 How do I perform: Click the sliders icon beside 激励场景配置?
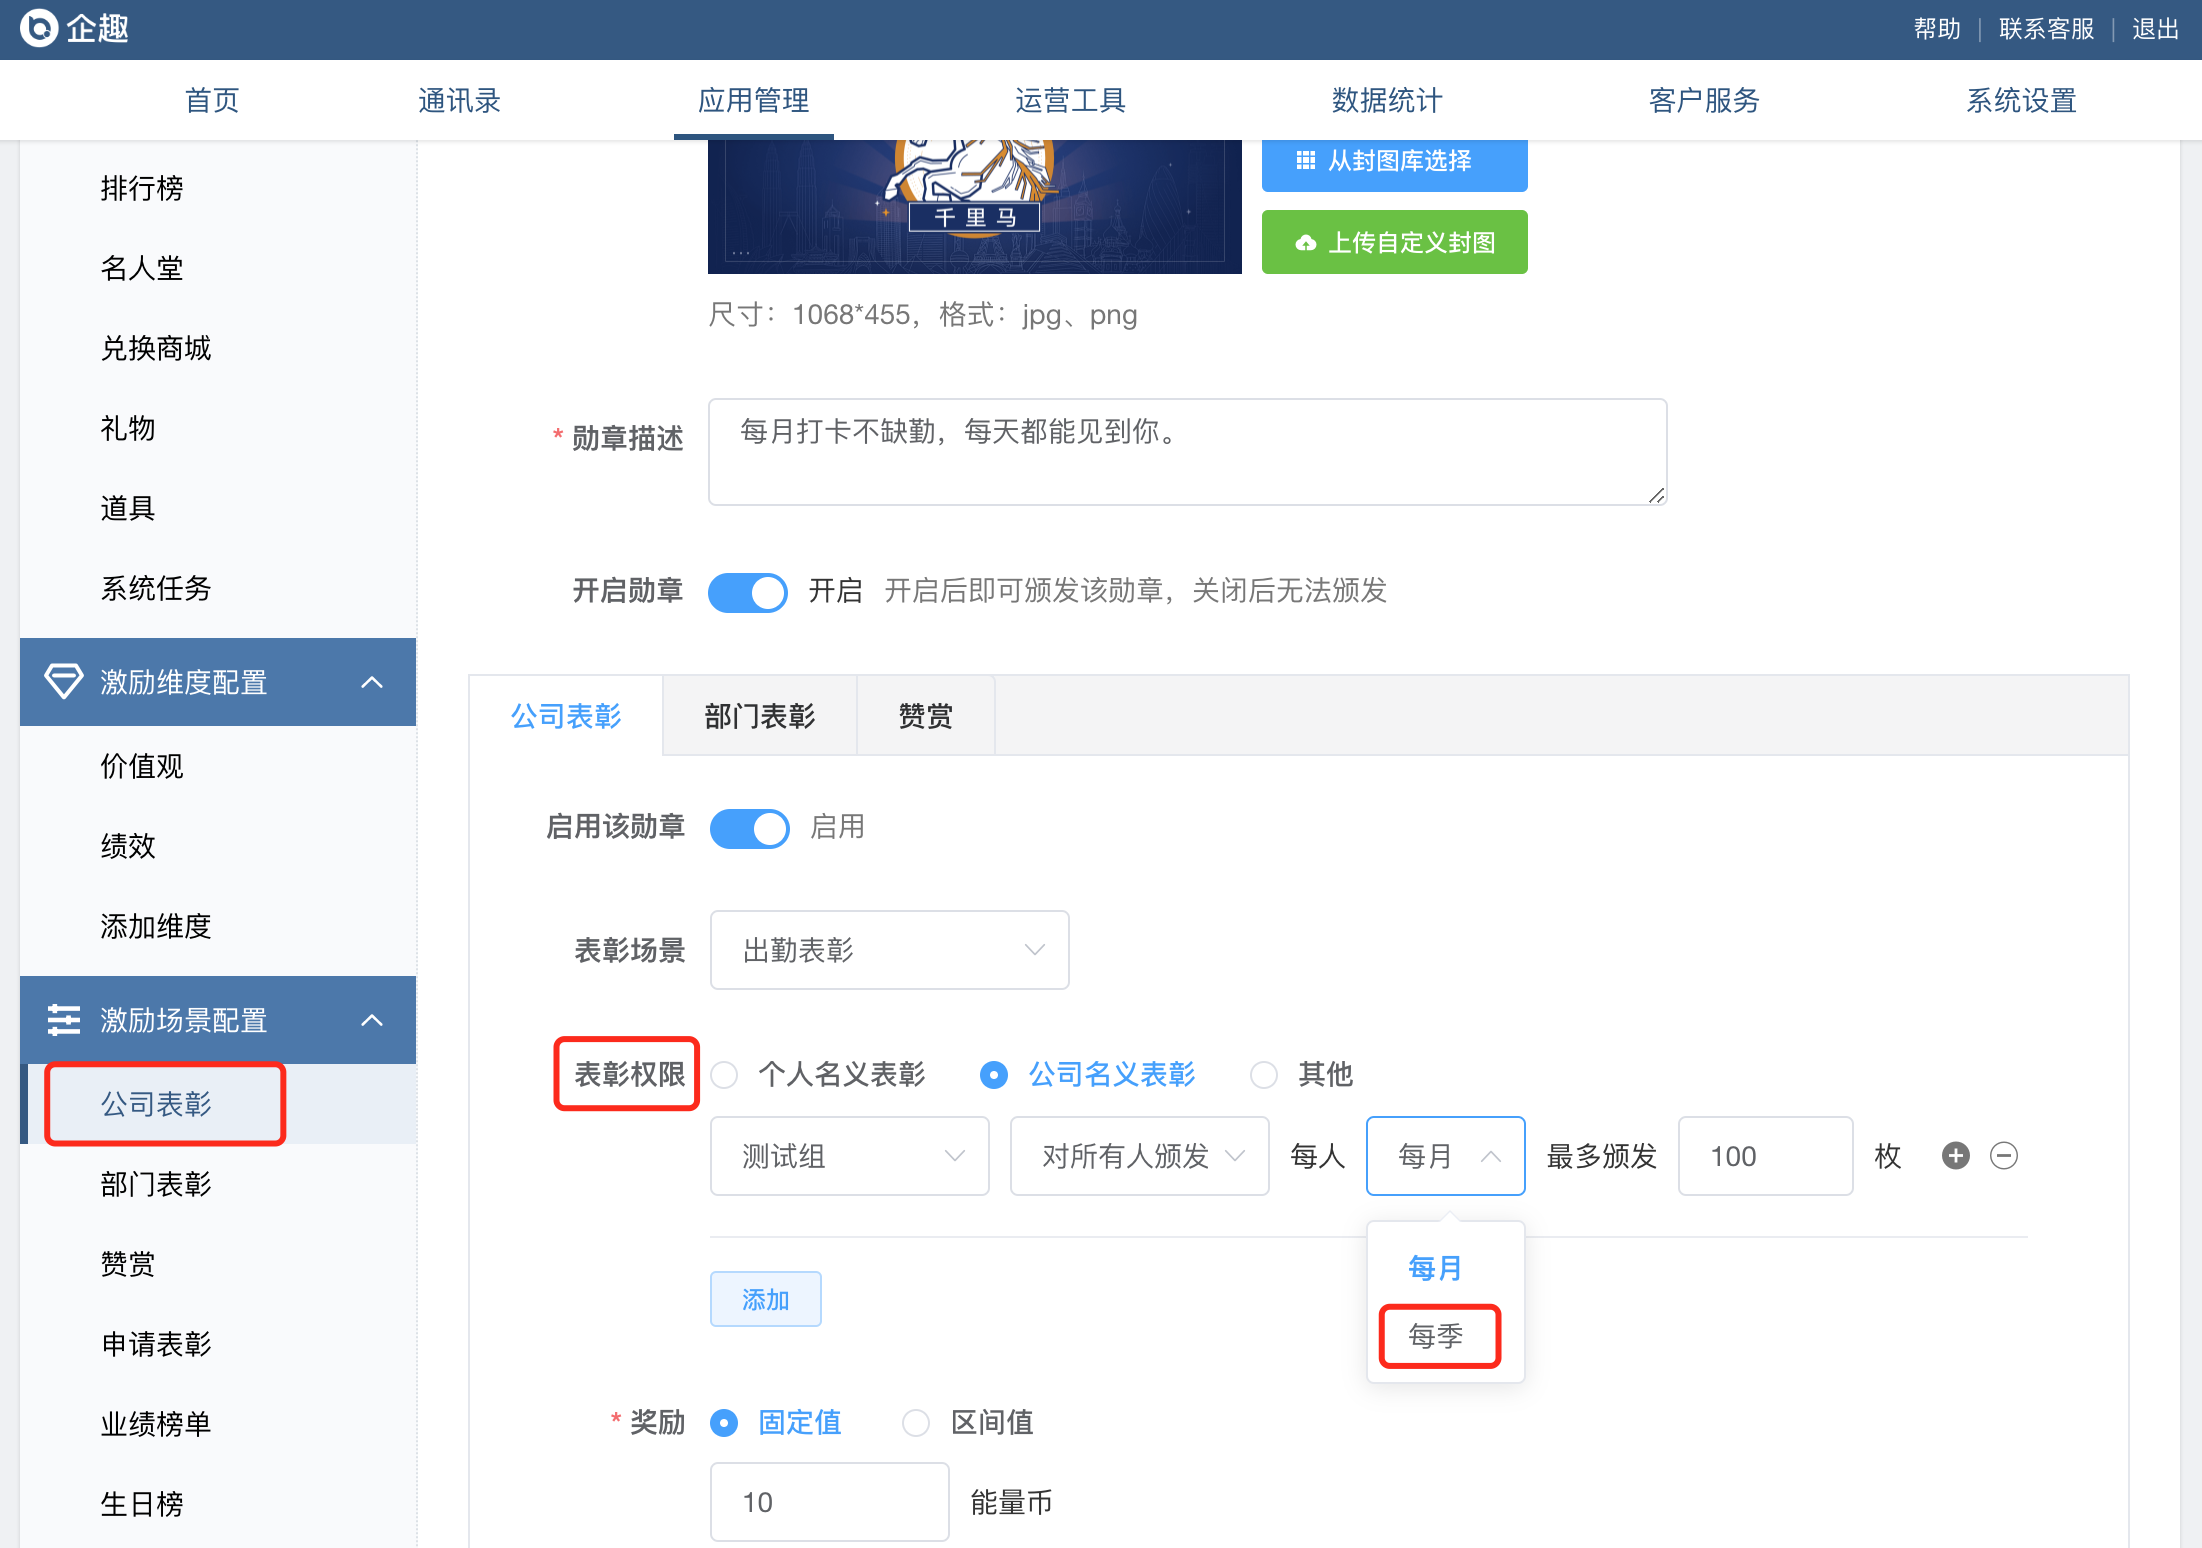coord(64,1020)
